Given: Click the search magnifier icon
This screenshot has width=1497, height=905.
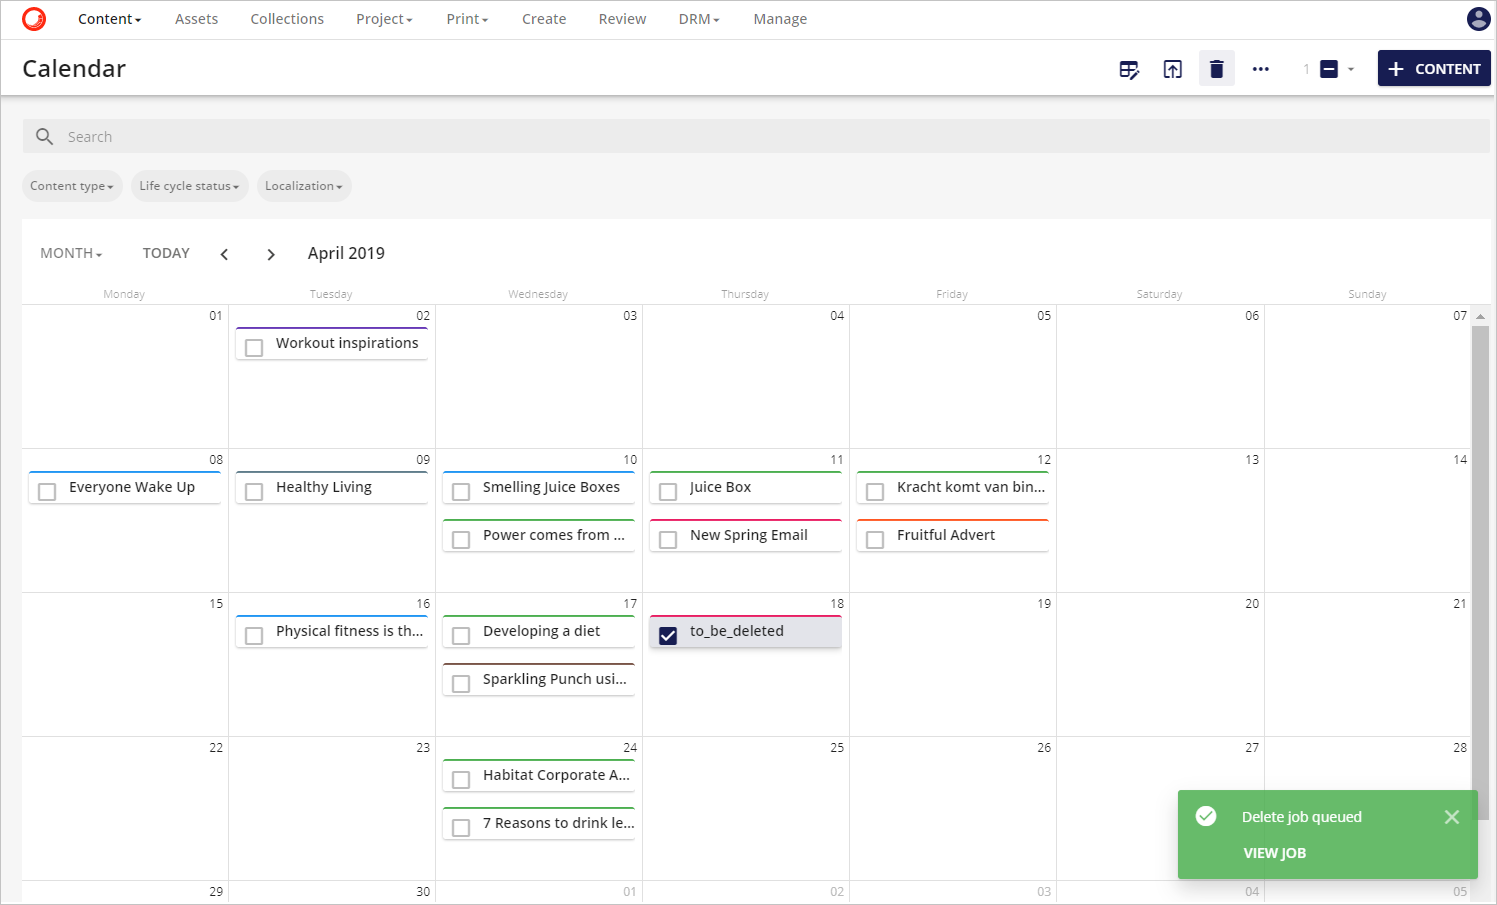Looking at the screenshot, I should coord(44,136).
